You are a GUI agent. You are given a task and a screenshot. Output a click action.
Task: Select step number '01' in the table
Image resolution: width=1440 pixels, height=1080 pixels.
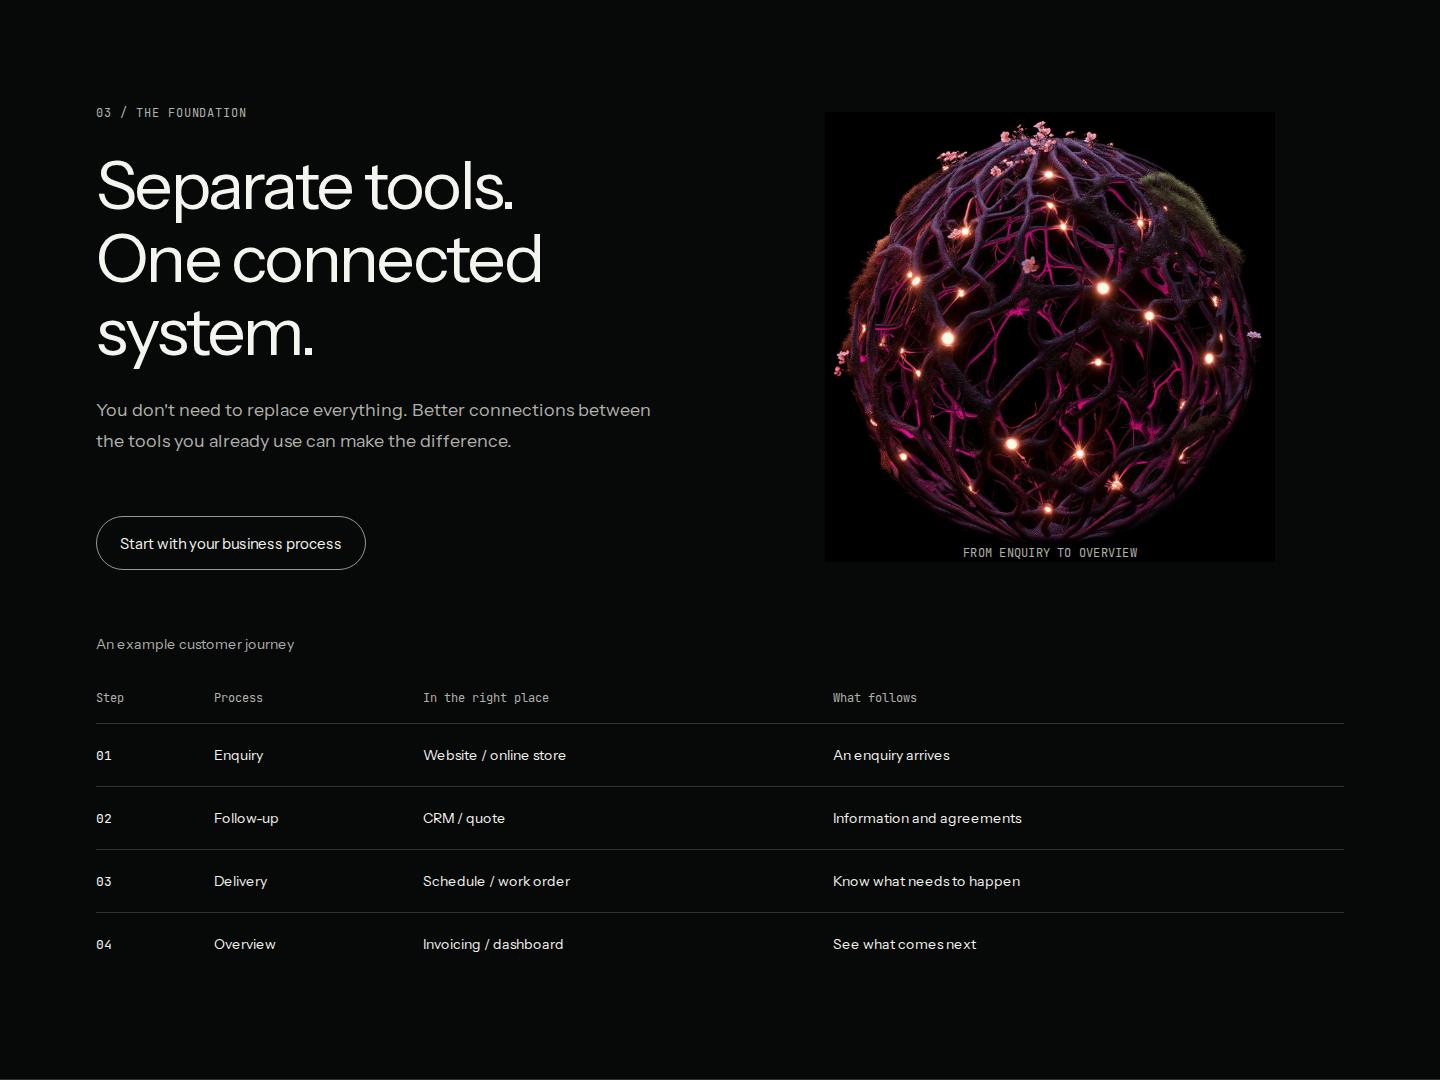click(104, 756)
